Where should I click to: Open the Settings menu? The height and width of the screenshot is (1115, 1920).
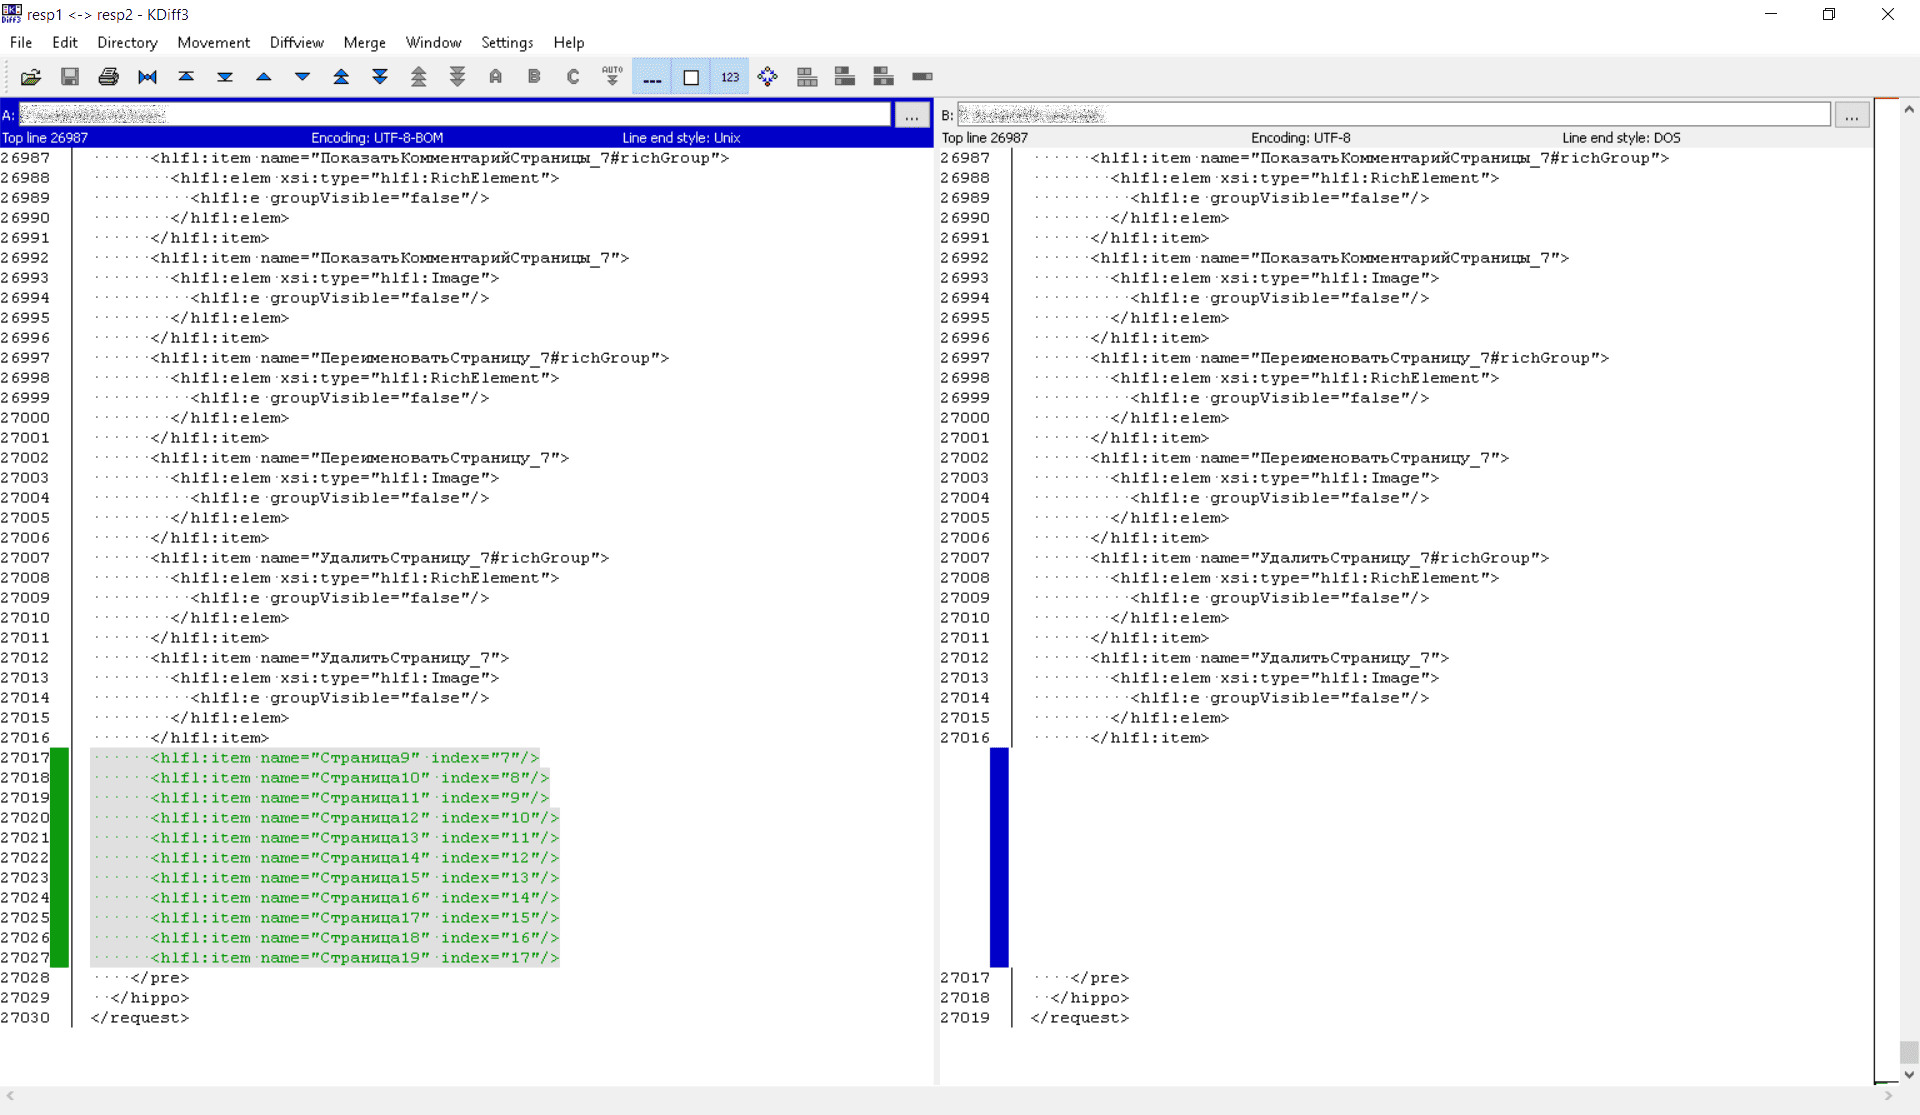[x=507, y=42]
